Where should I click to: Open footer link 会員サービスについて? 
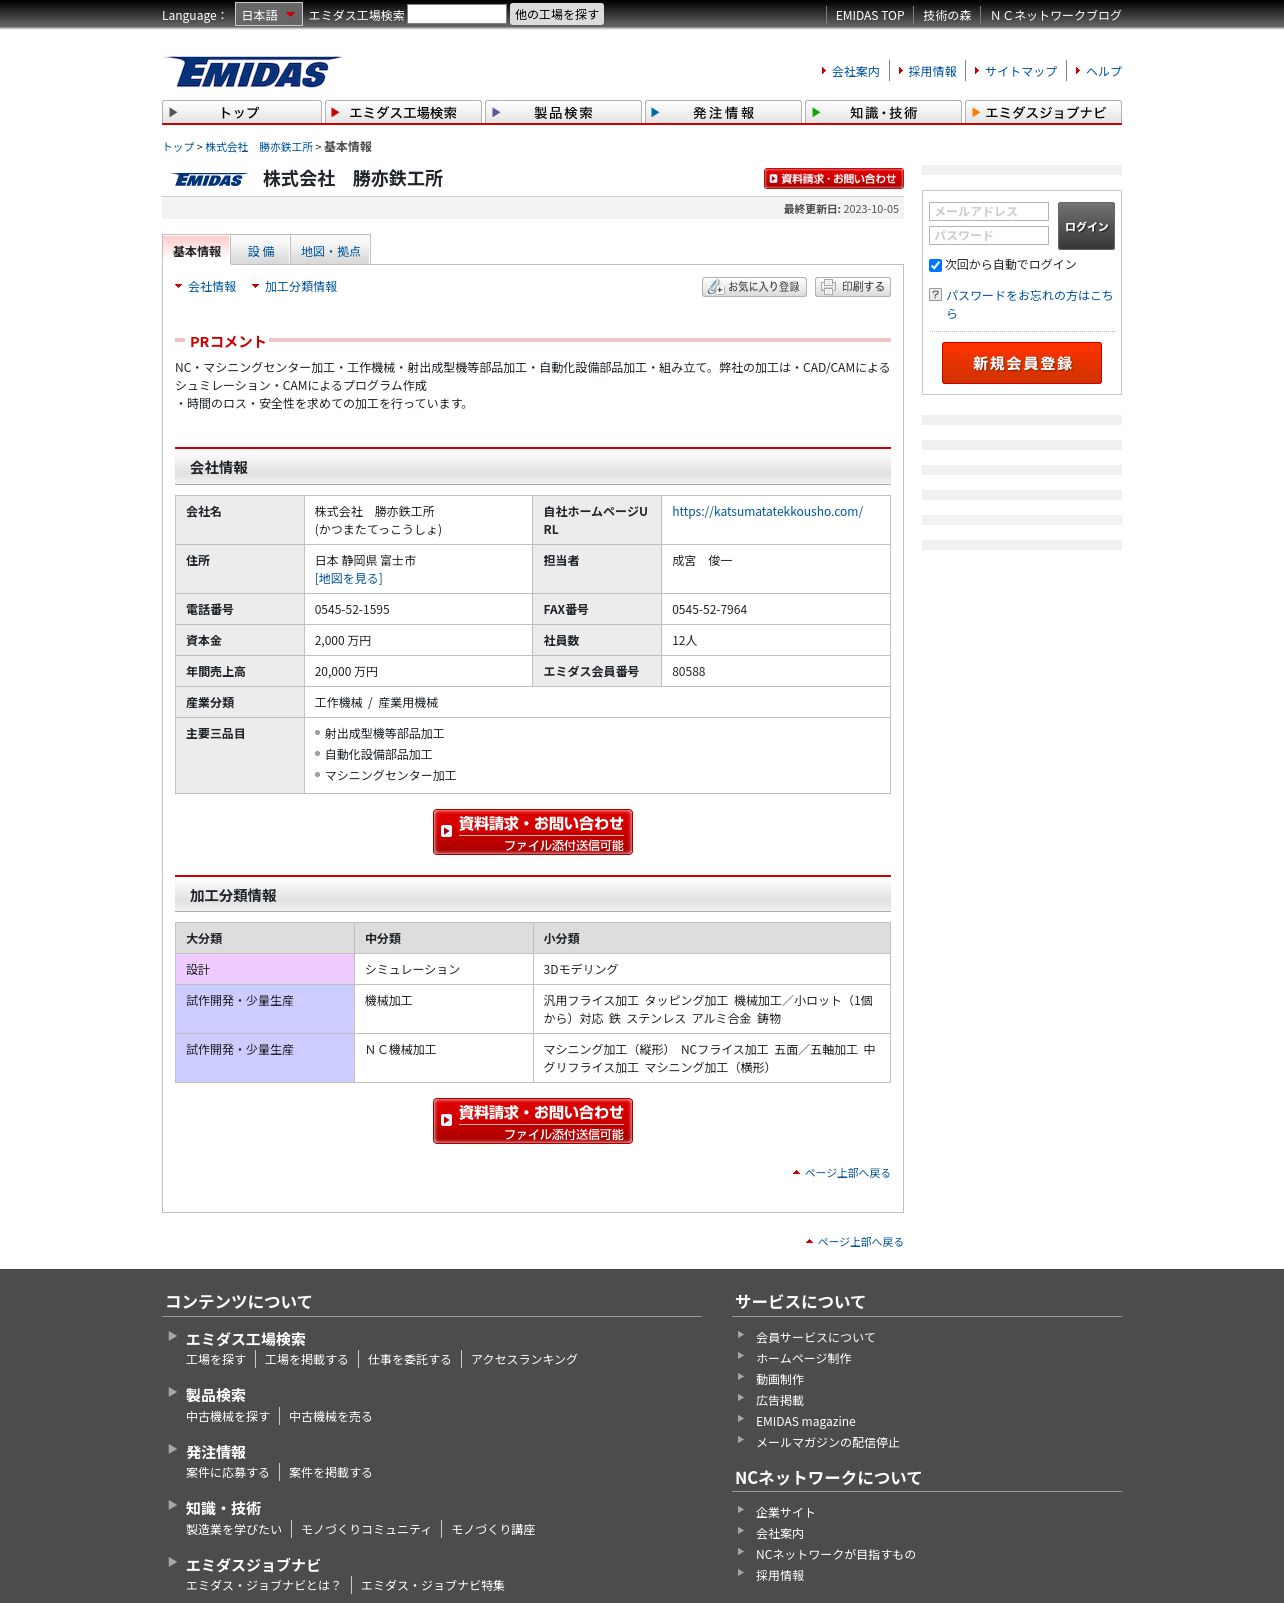(x=815, y=1337)
